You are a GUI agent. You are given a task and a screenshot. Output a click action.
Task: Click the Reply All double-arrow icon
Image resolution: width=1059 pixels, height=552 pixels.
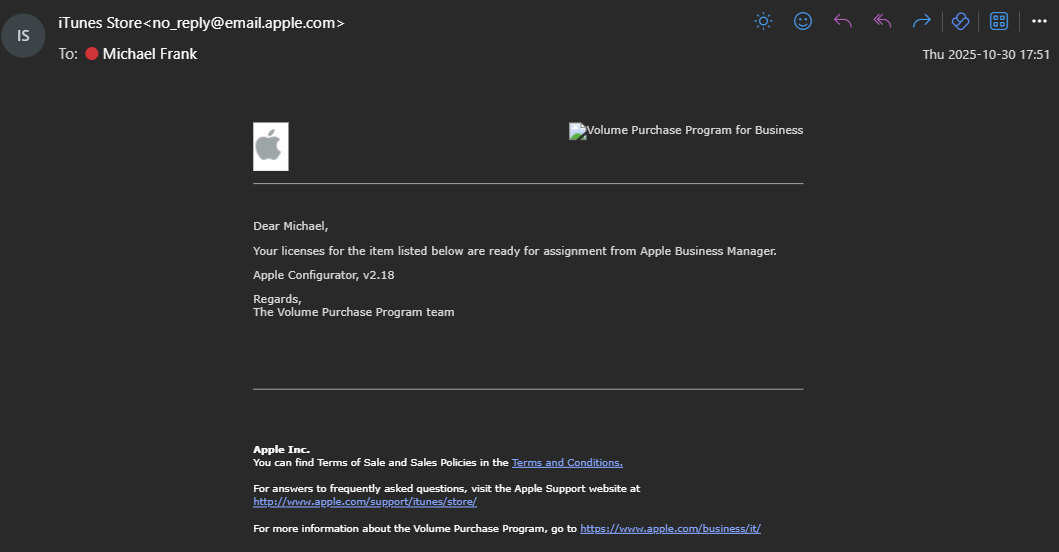(x=882, y=21)
